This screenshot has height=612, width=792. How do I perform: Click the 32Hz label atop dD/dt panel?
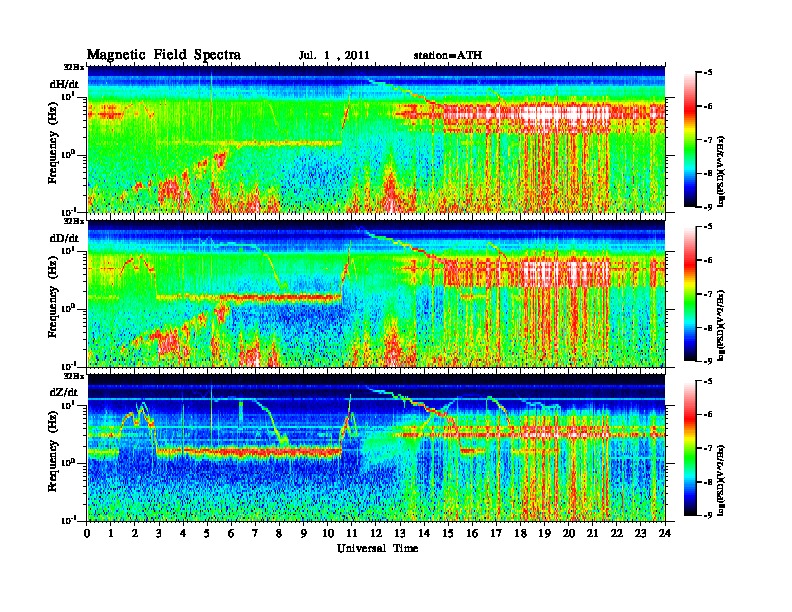pyautogui.click(x=74, y=221)
